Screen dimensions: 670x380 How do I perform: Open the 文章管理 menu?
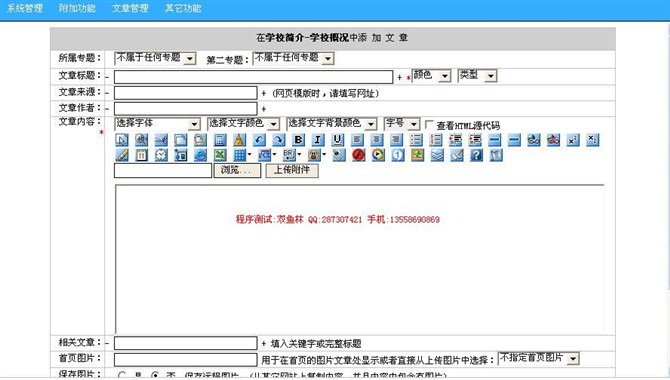coord(130,8)
